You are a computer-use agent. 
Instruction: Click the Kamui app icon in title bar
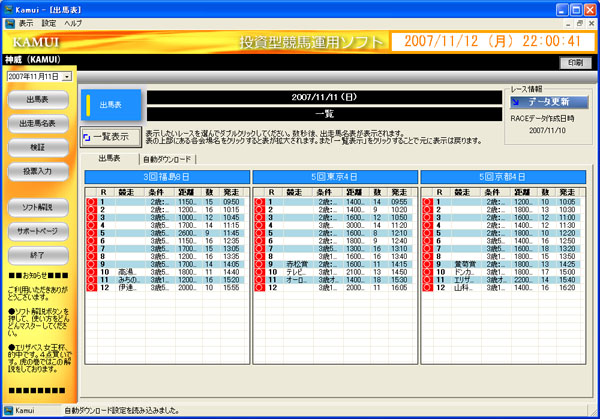click(10, 8)
